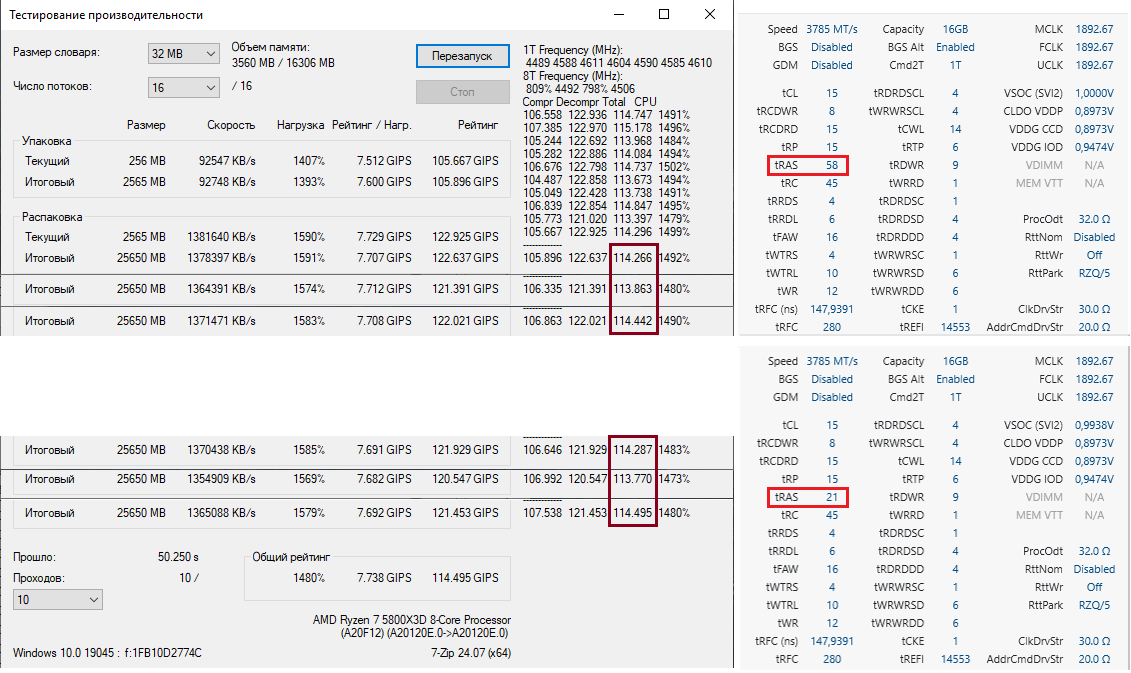The height and width of the screenshot is (673, 1131).
Task: Click the 7-Zip 24.07 (x64) version text
Action: pyautogui.click(x=471, y=653)
